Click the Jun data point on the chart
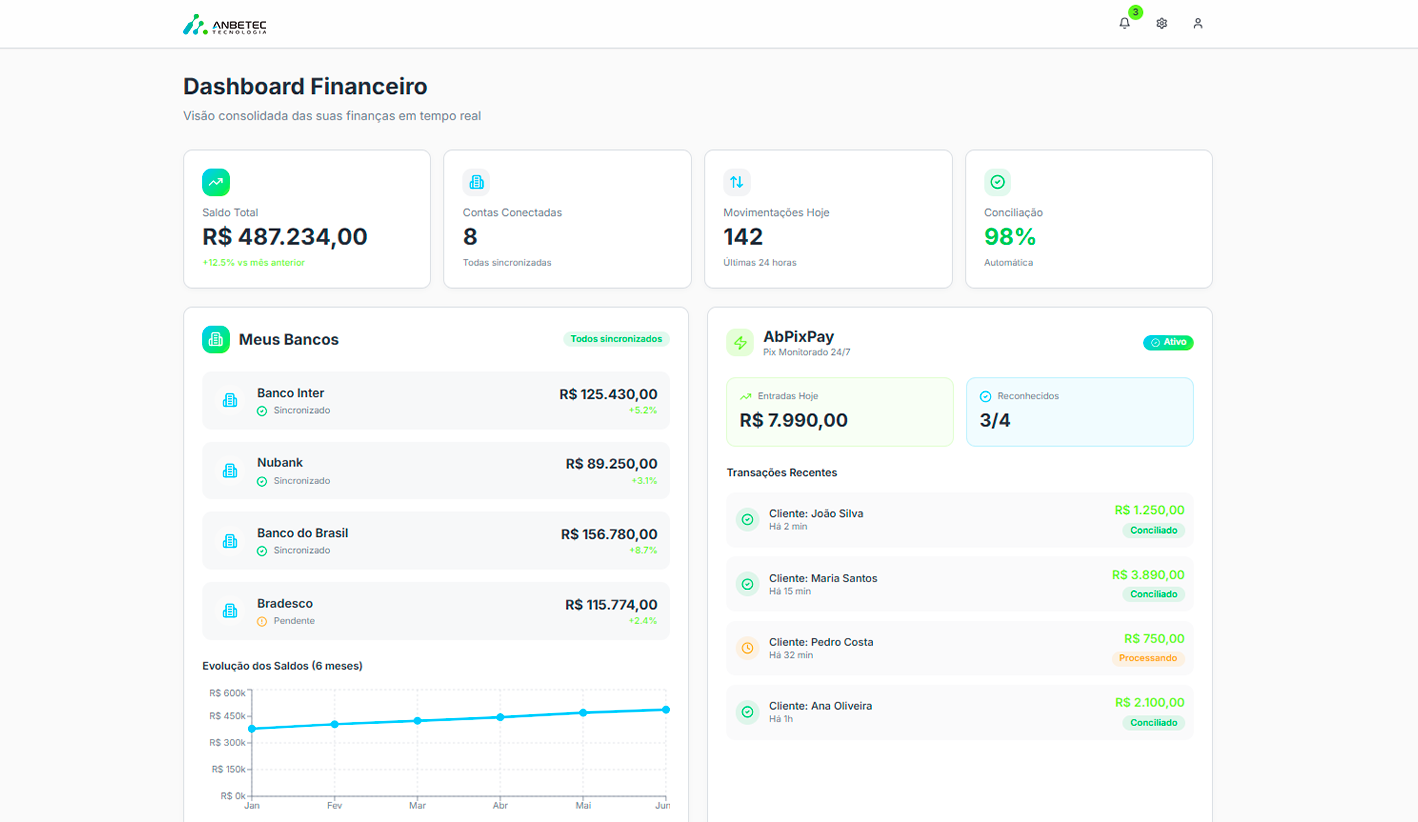The height and width of the screenshot is (822, 1418). click(665, 709)
